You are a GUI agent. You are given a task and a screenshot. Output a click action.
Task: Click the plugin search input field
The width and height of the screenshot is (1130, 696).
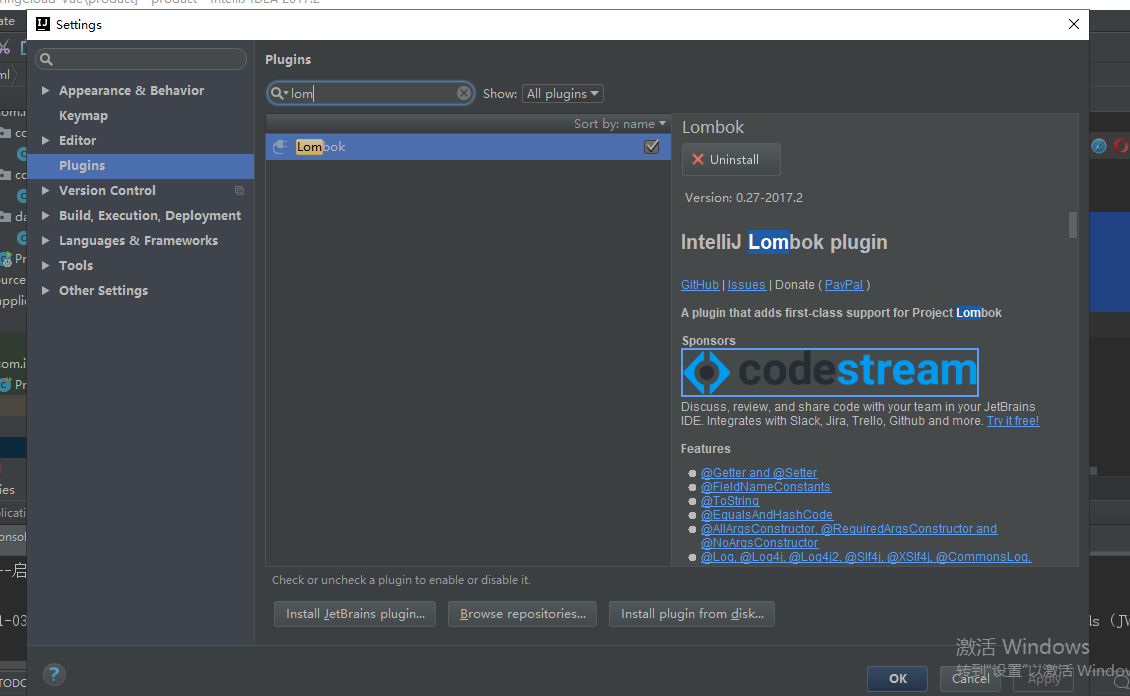tap(371, 94)
